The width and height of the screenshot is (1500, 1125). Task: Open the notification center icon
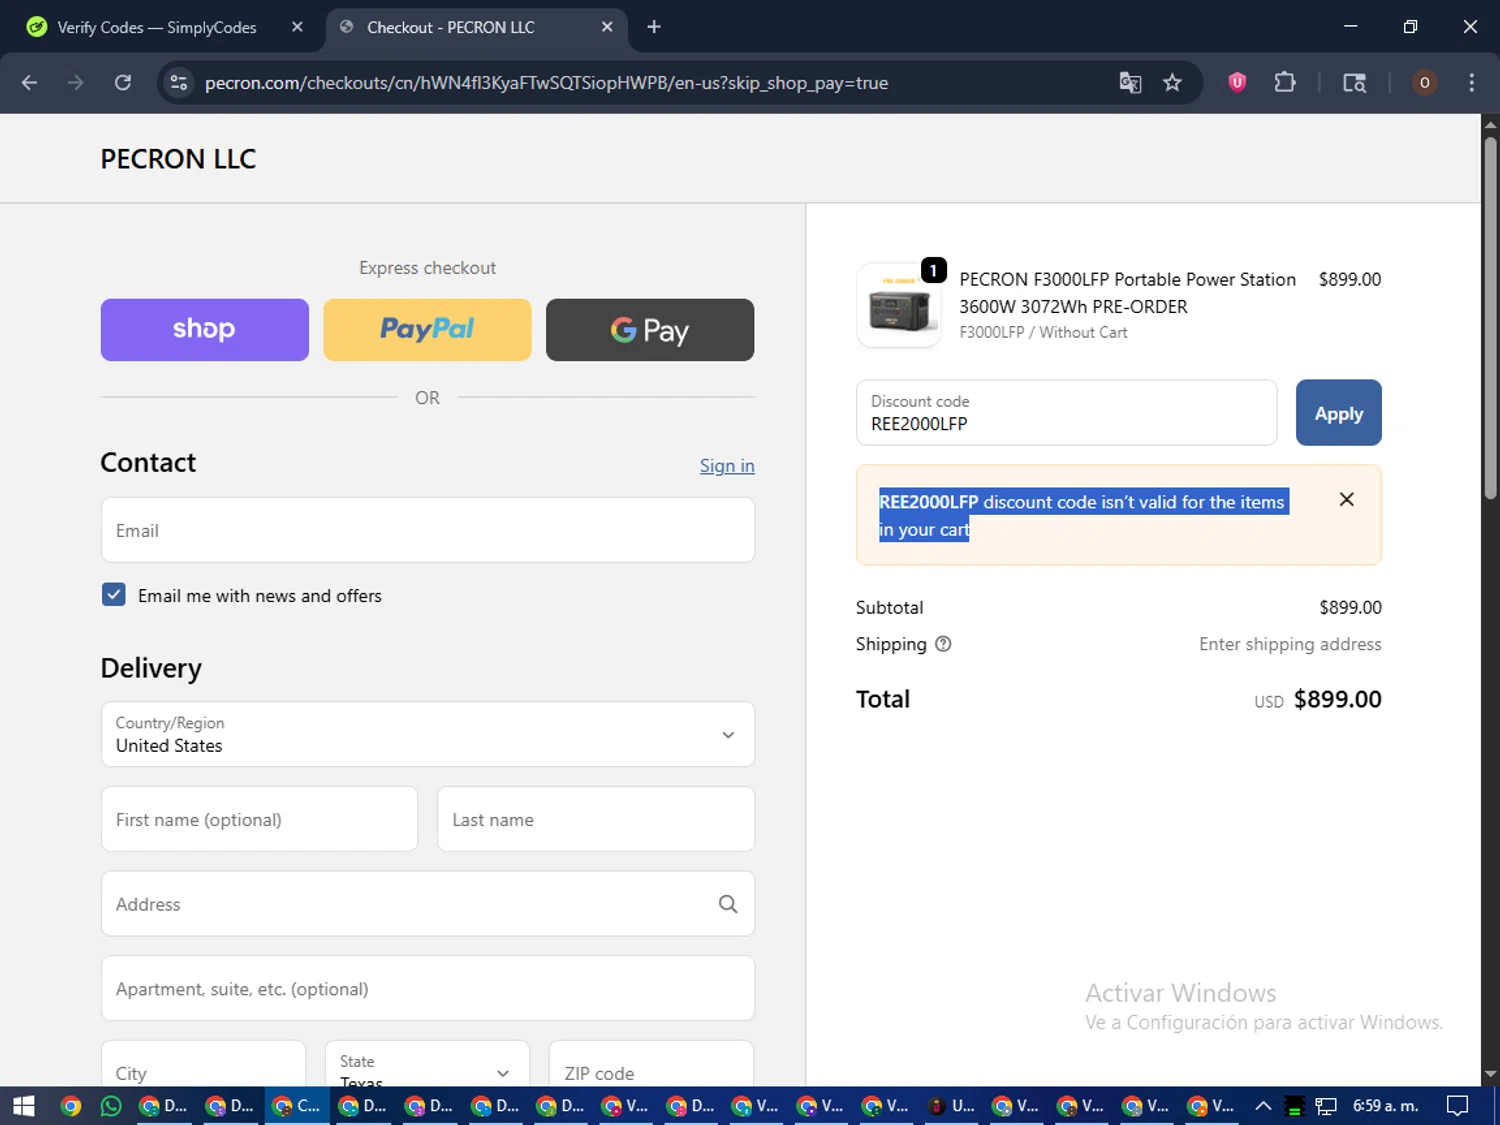coord(1458,1105)
